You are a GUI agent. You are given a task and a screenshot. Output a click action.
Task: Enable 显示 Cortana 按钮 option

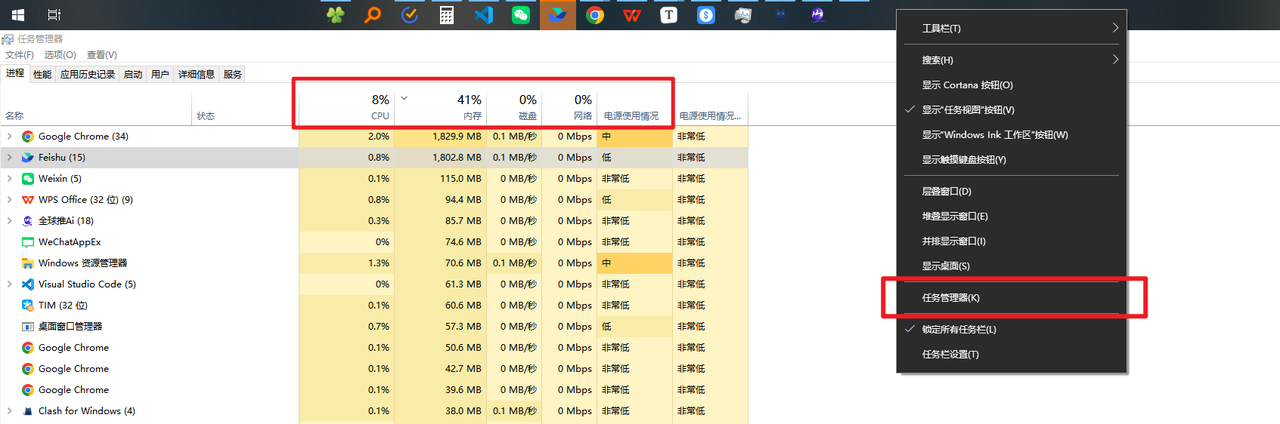(x=967, y=85)
